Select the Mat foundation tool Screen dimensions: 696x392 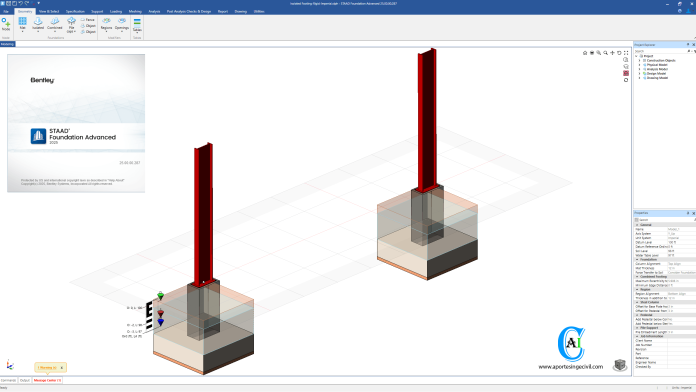(22, 24)
